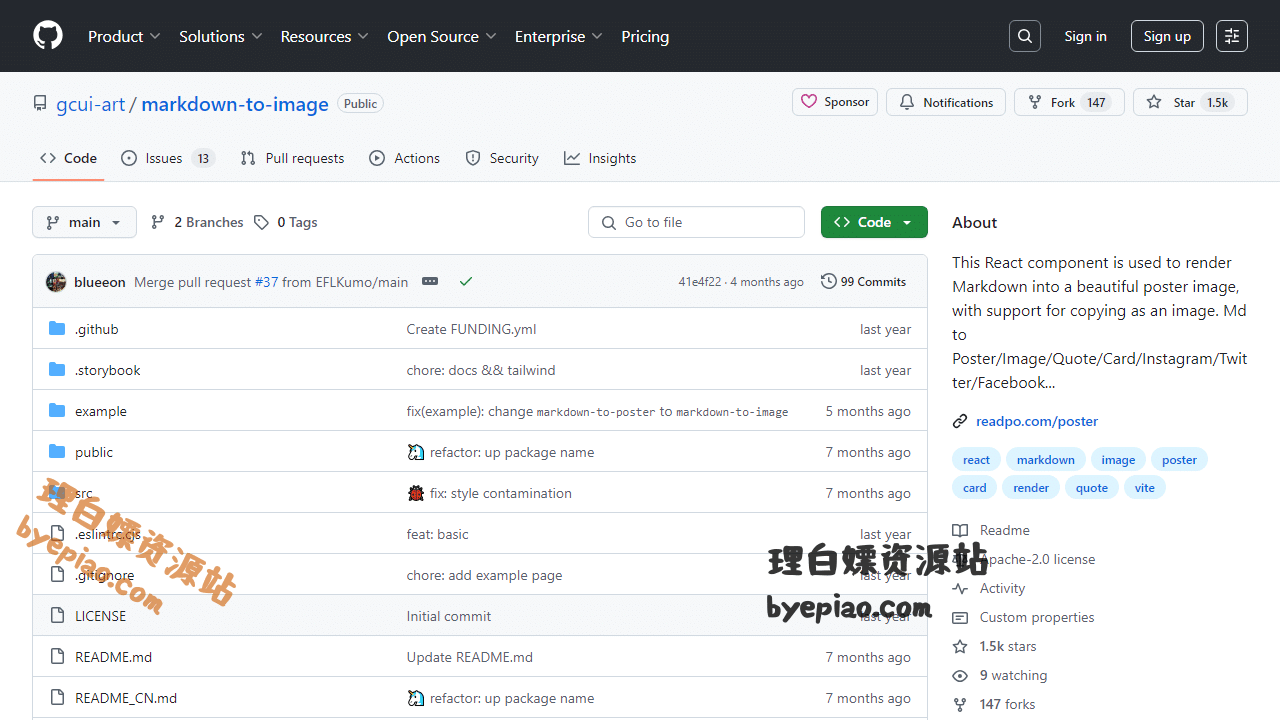The width and height of the screenshot is (1280, 720).
Task: Click the fork icon beside 147 forks
Action: (x=960, y=704)
